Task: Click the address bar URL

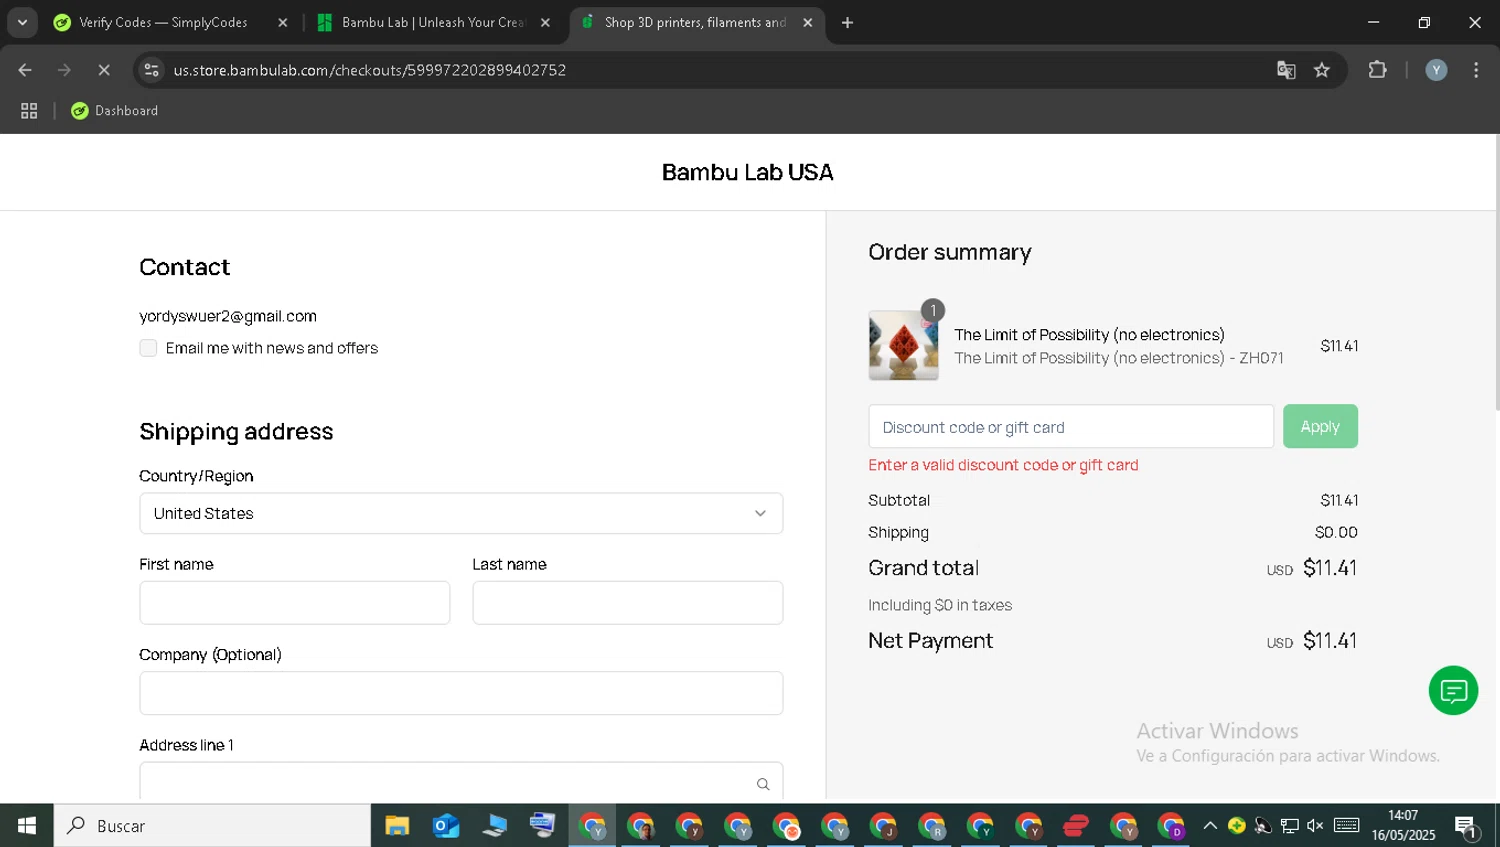Action: 370,70
